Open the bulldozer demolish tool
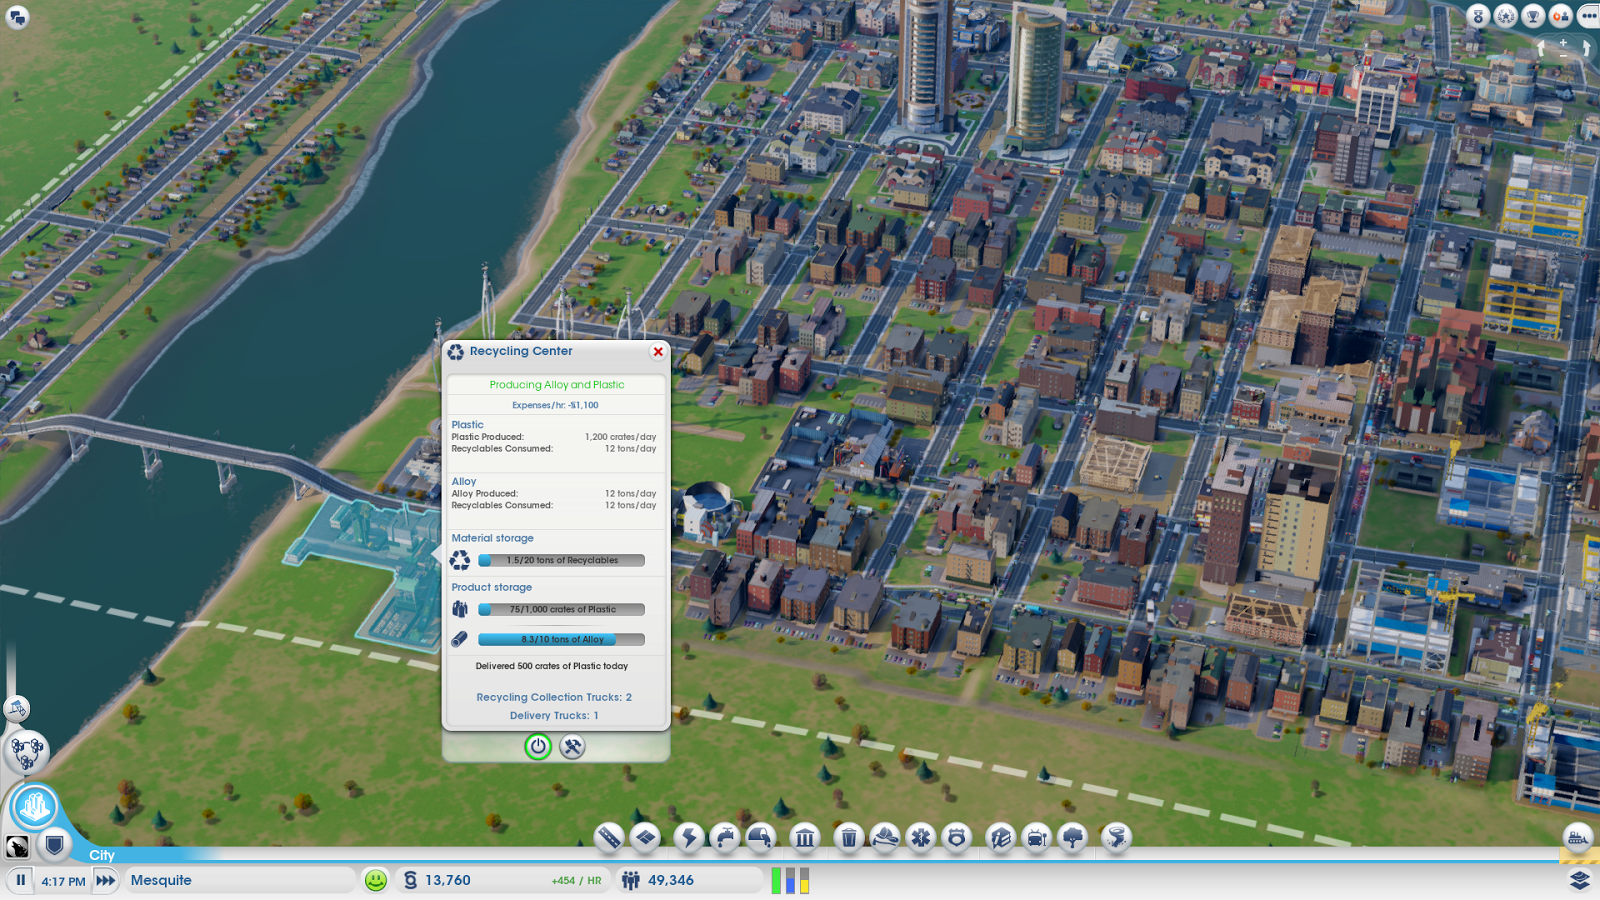Viewport: 1600px width, 900px height. click(1578, 838)
